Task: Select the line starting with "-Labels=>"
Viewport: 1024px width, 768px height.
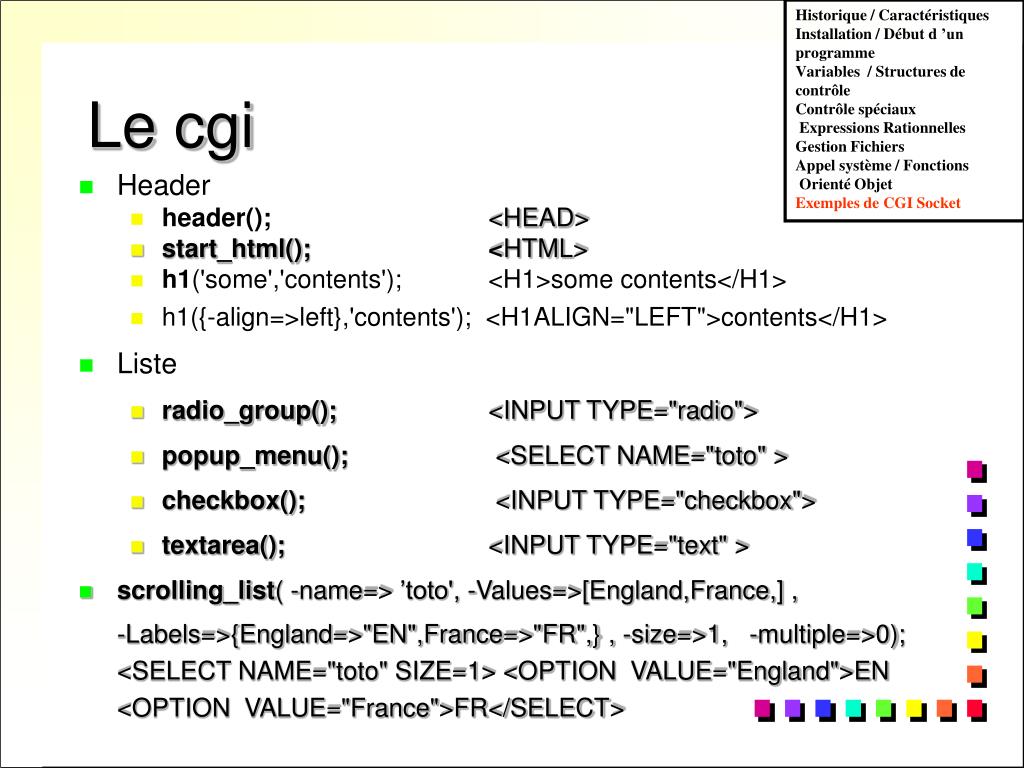Action: [511, 635]
